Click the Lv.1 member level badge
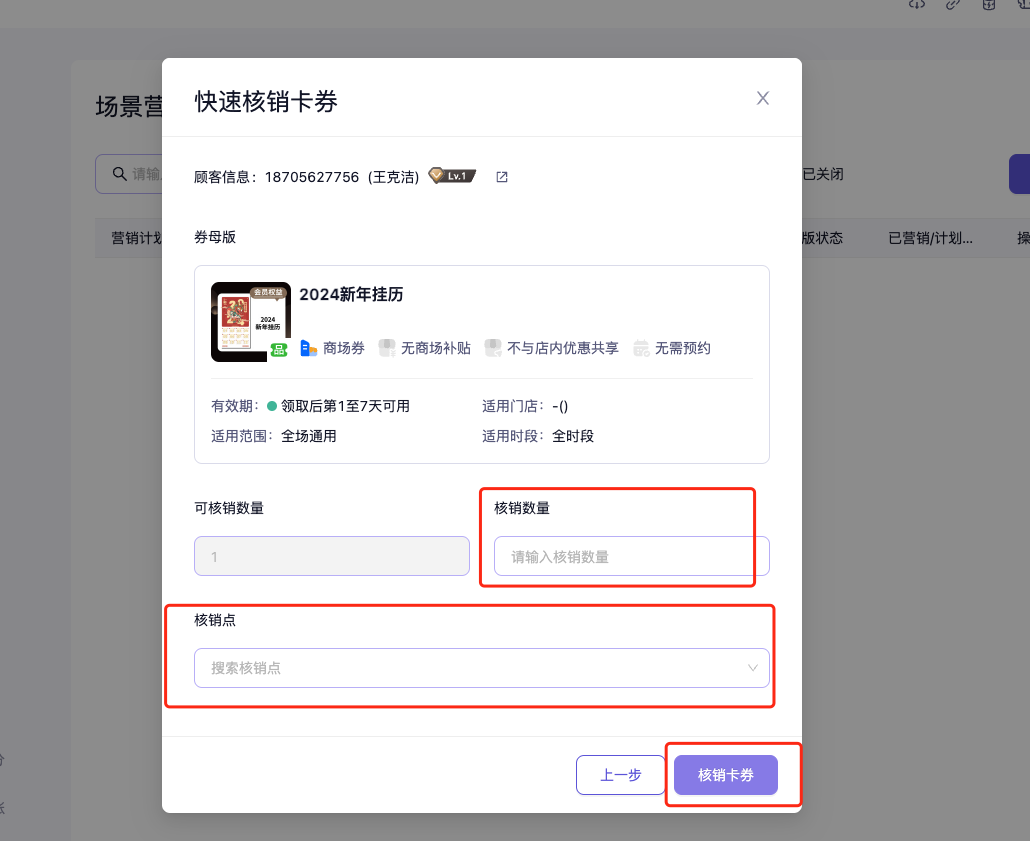 coord(452,176)
